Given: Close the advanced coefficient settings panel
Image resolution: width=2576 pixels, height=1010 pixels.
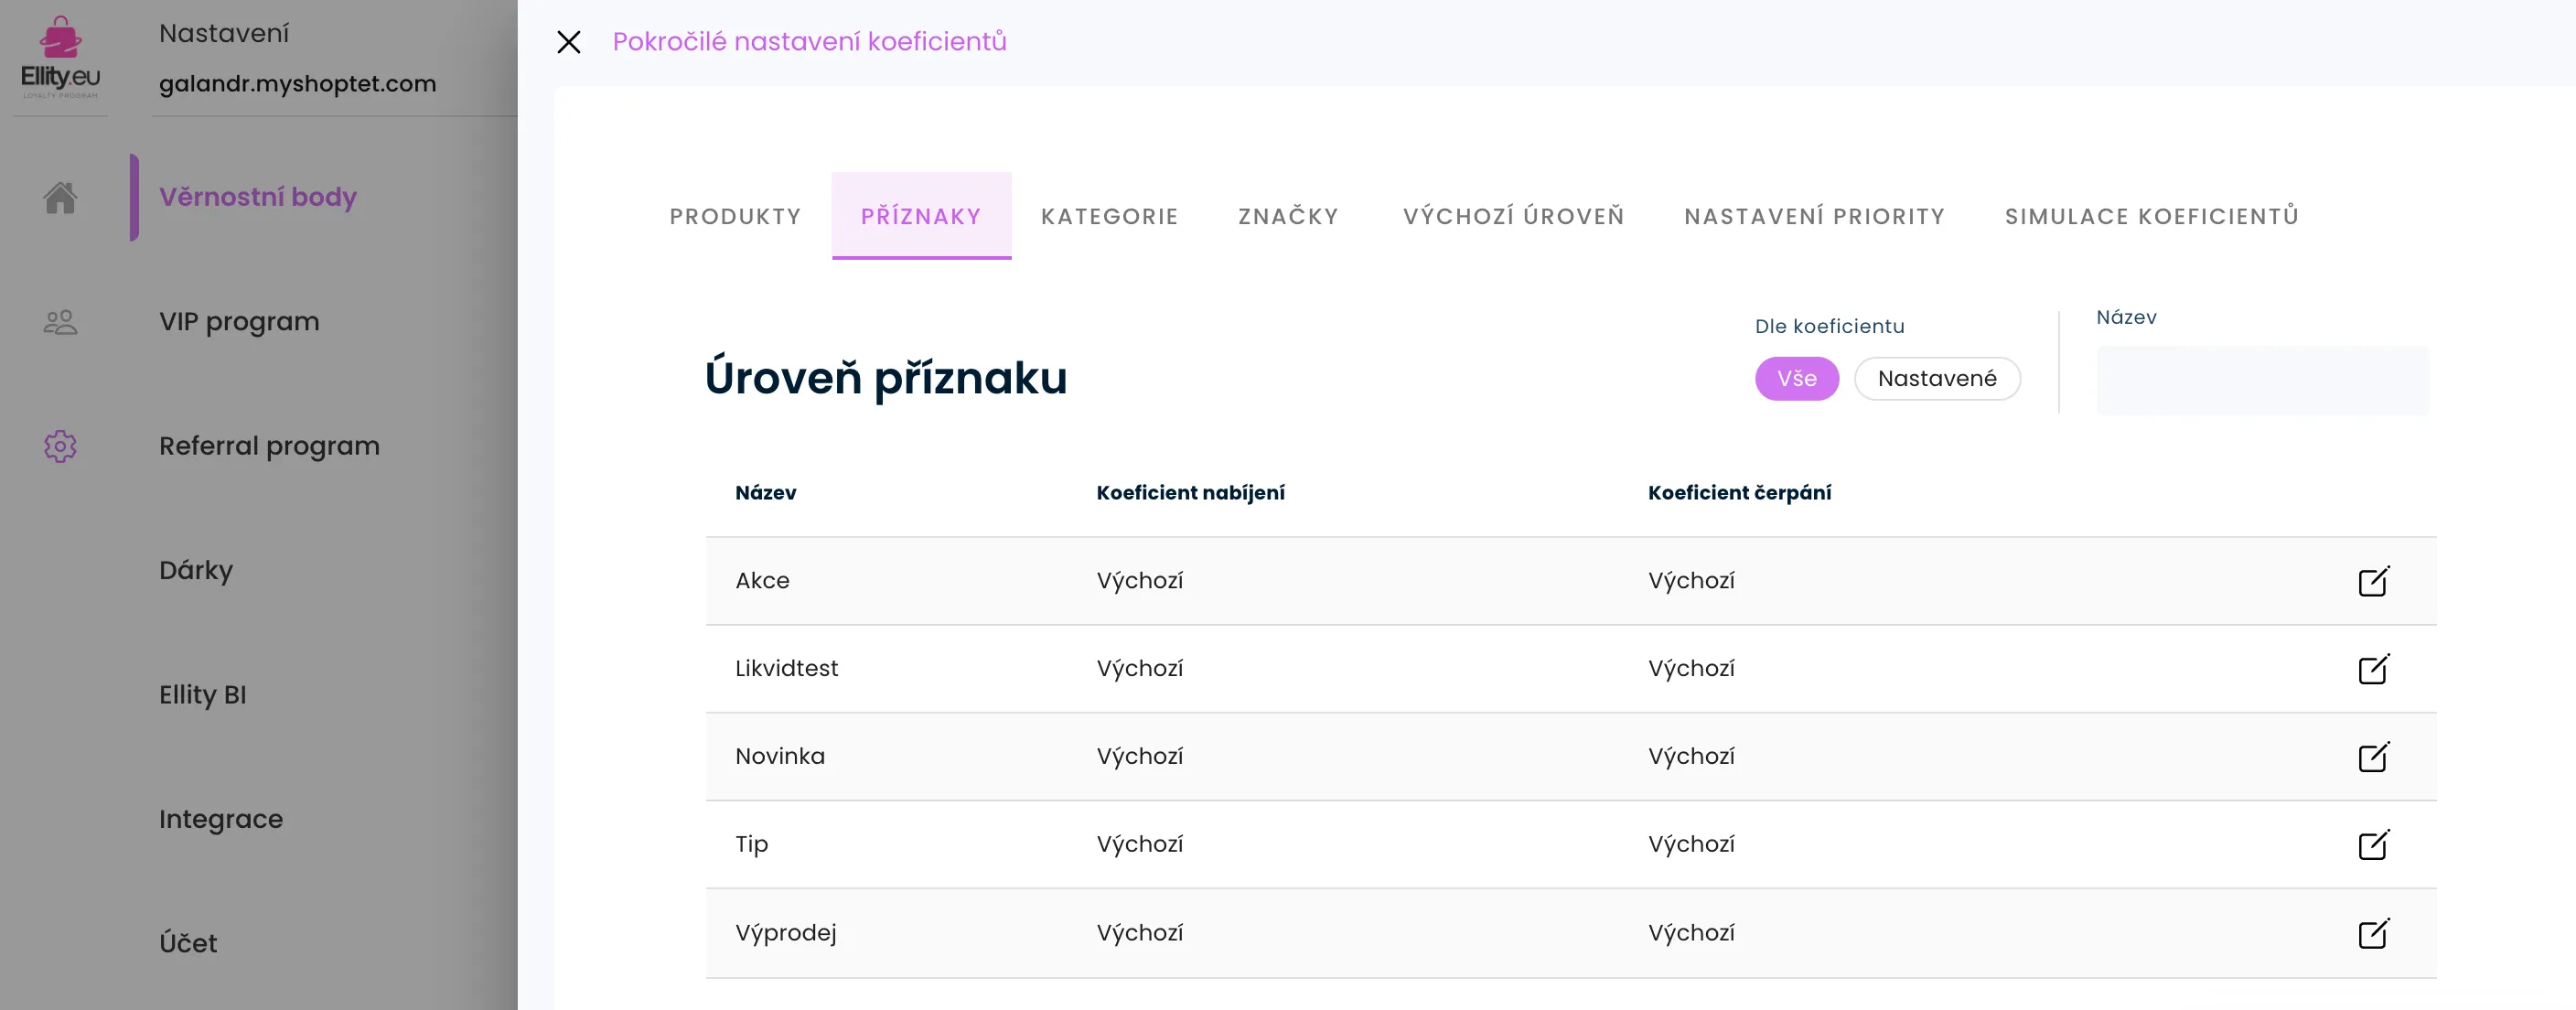Looking at the screenshot, I should tap(568, 42).
